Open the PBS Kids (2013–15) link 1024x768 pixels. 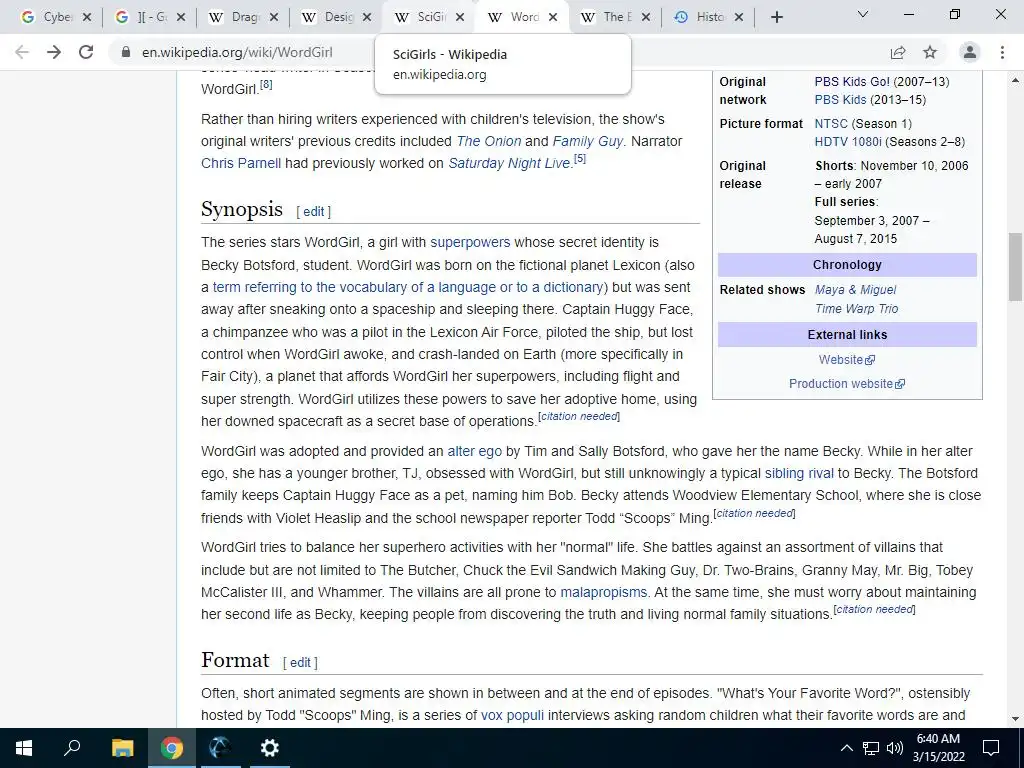click(840, 100)
